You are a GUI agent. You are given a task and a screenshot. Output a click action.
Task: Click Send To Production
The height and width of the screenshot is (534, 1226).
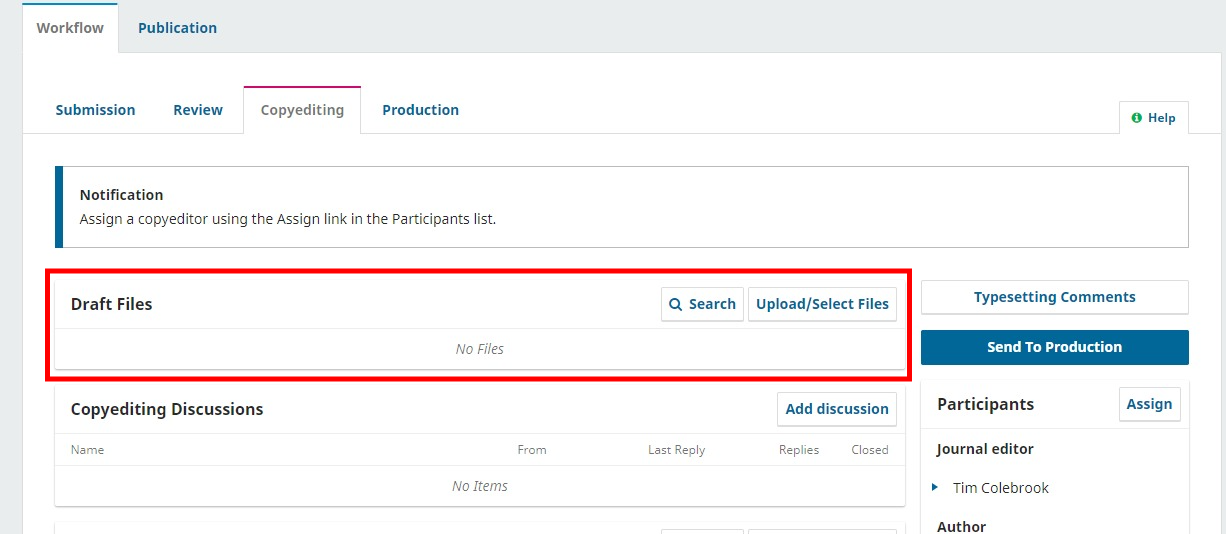tap(1054, 347)
